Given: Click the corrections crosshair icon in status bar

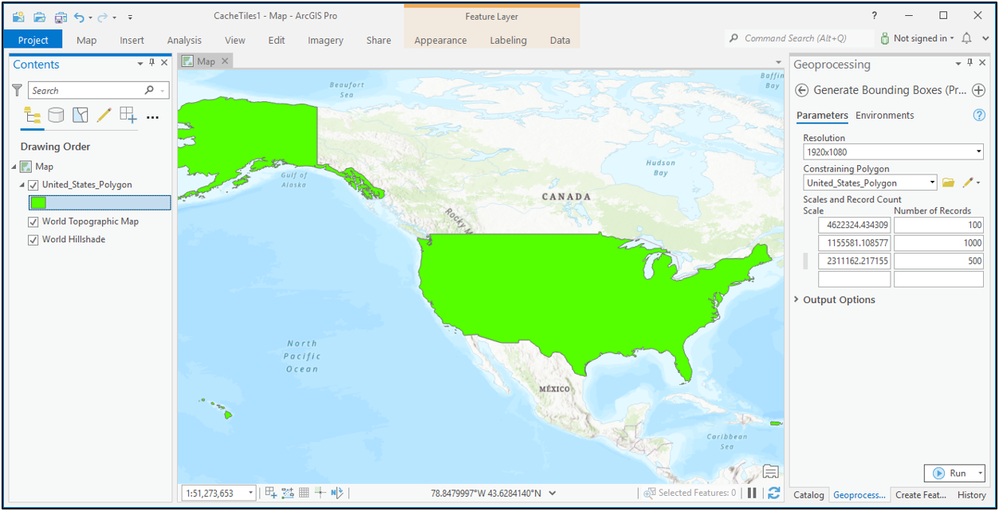Looking at the screenshot, I should (320, 493).
